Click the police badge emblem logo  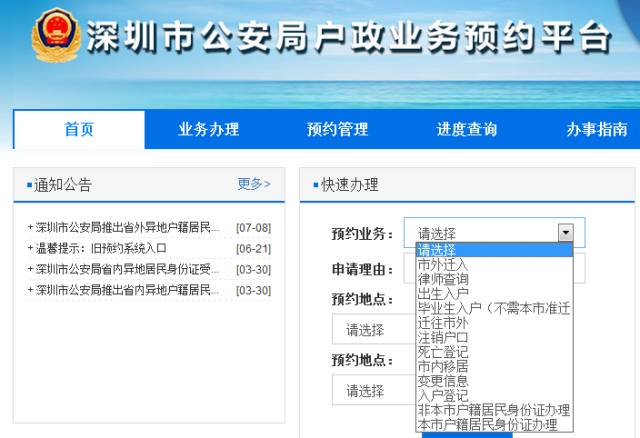[56, 35]
